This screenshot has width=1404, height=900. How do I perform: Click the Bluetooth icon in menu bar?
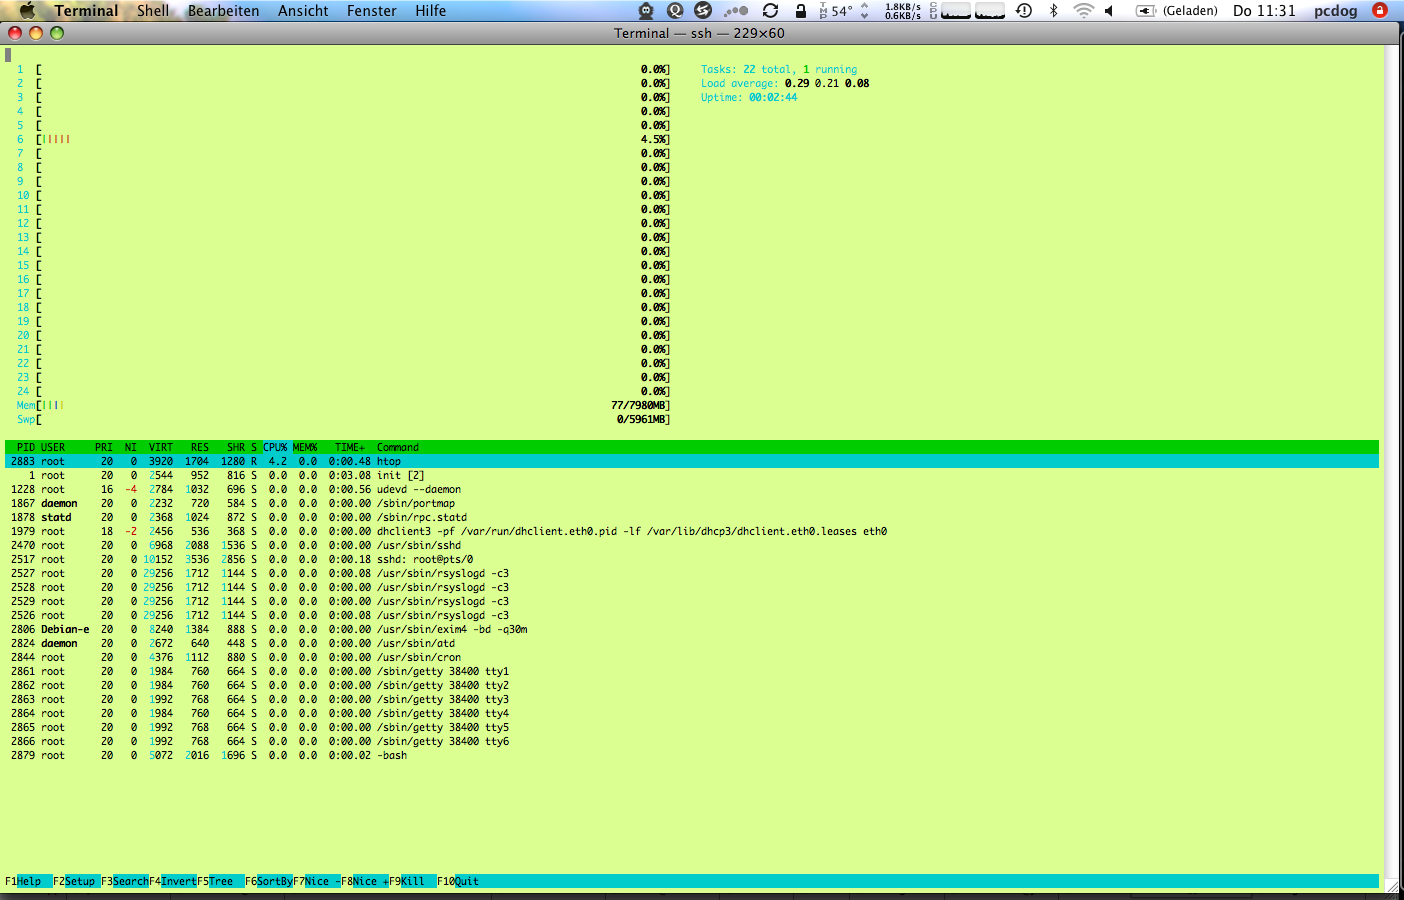[x=1054, y=11]
